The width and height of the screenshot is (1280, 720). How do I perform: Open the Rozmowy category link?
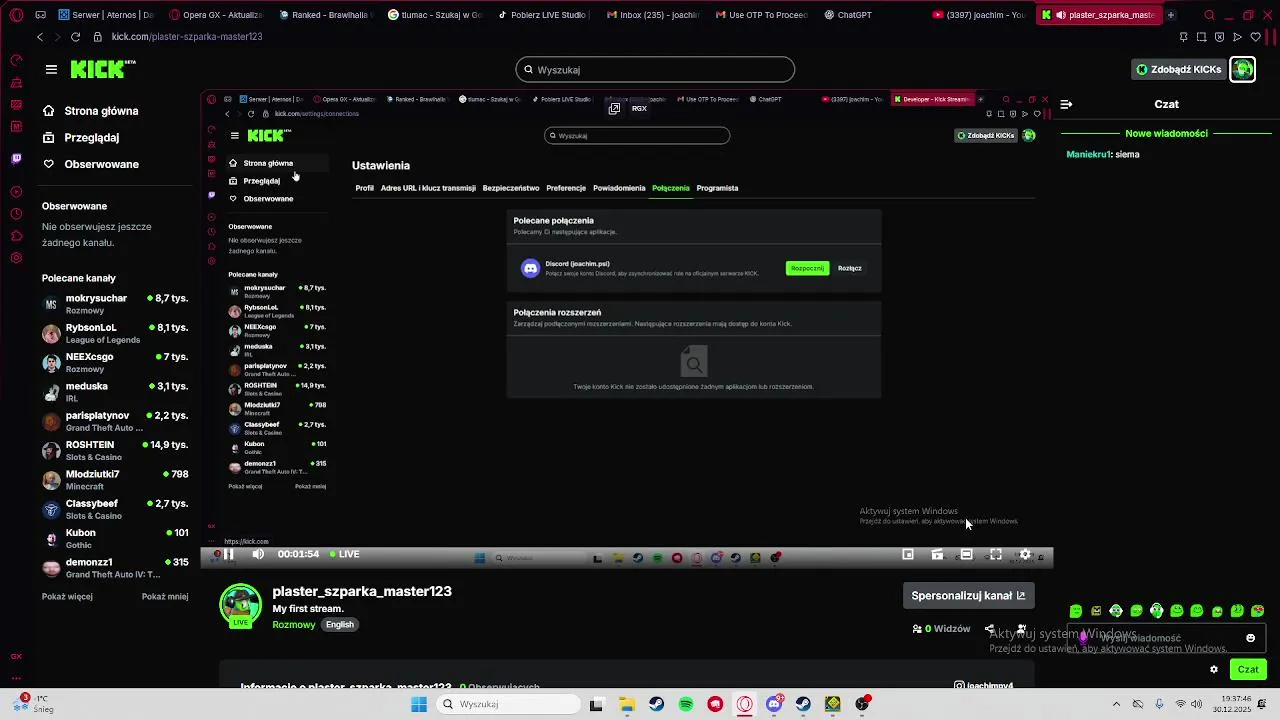pyautogui.click(x=294, y=624)
